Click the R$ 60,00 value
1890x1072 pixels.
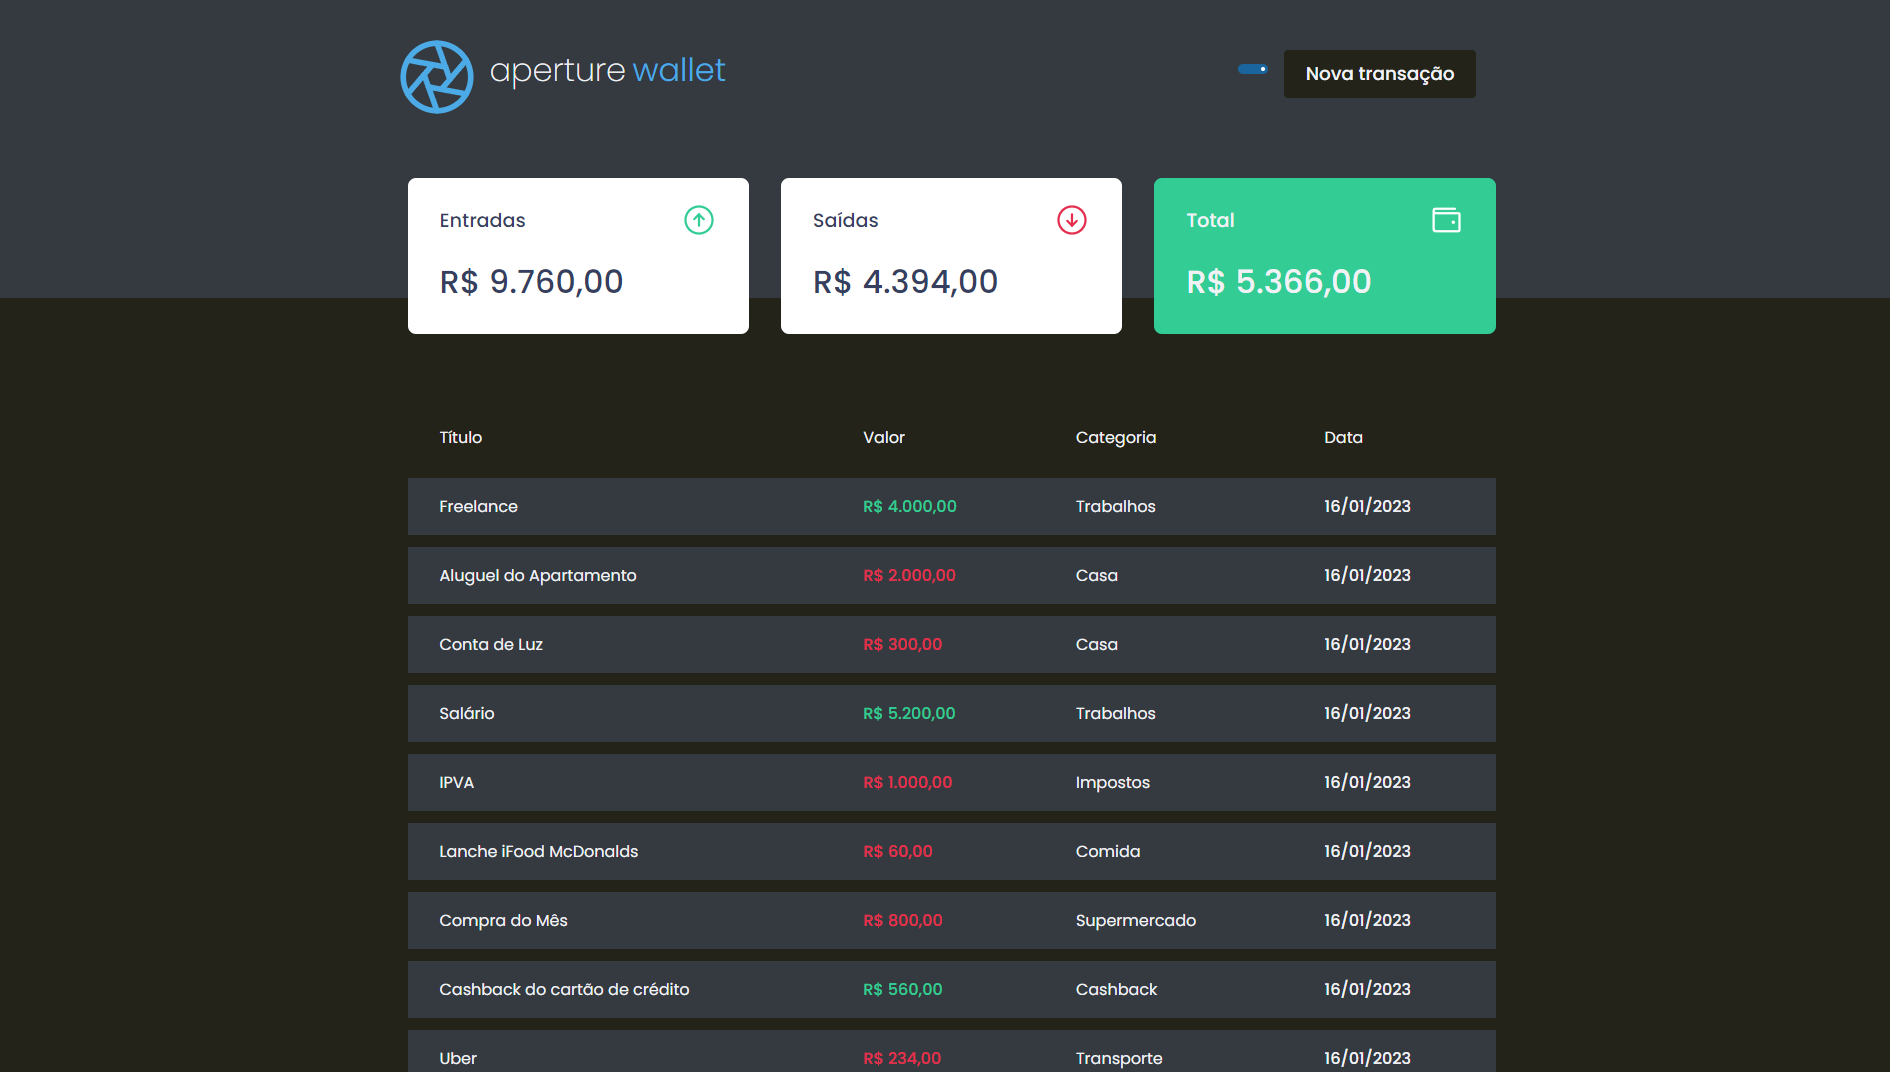coord(898,851)
